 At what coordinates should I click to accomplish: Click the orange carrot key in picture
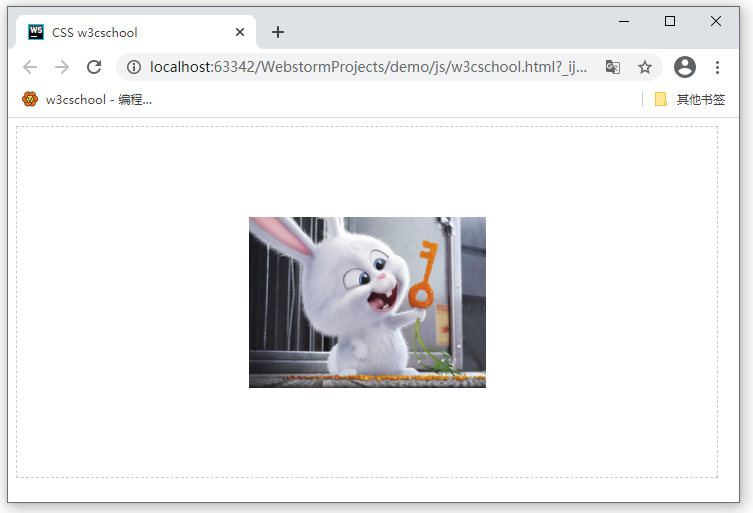point(423,275)
